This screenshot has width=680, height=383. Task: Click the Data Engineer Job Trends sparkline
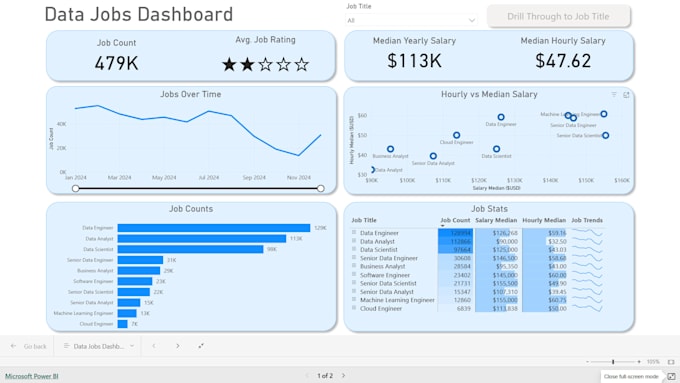[x=587, y=232]
